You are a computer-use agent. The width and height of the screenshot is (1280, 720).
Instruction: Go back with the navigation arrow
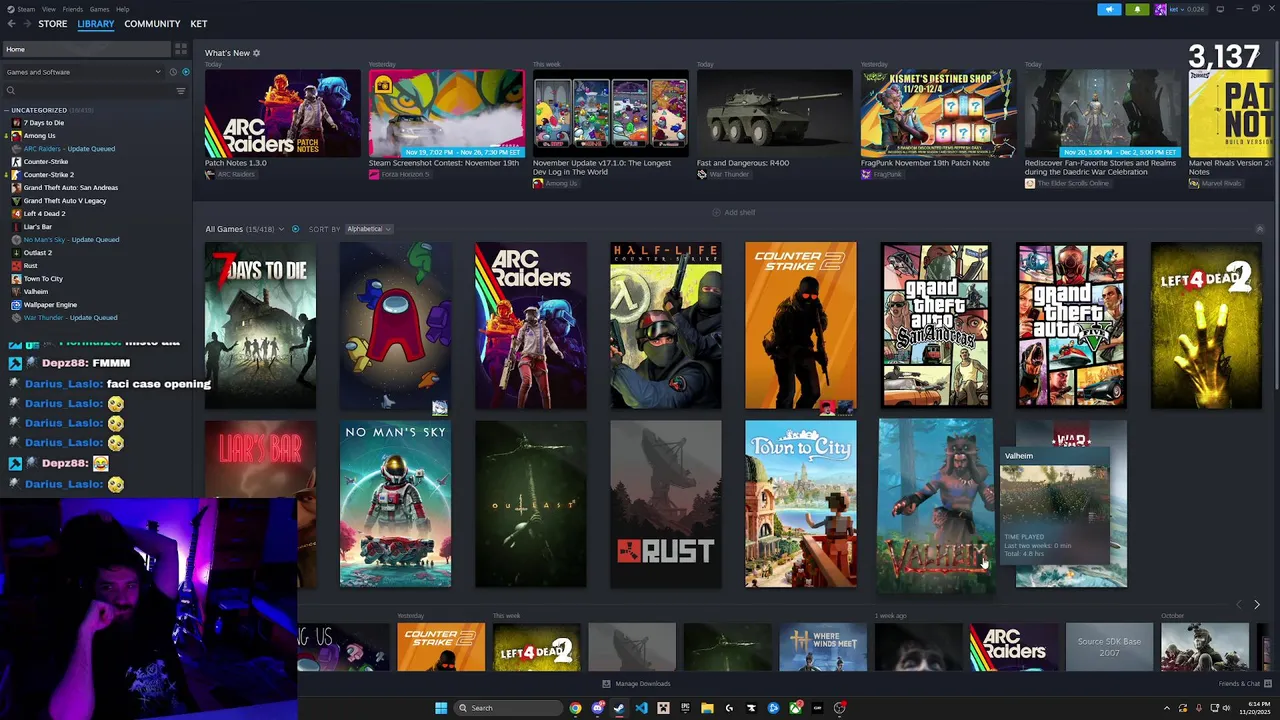point(12,24)
